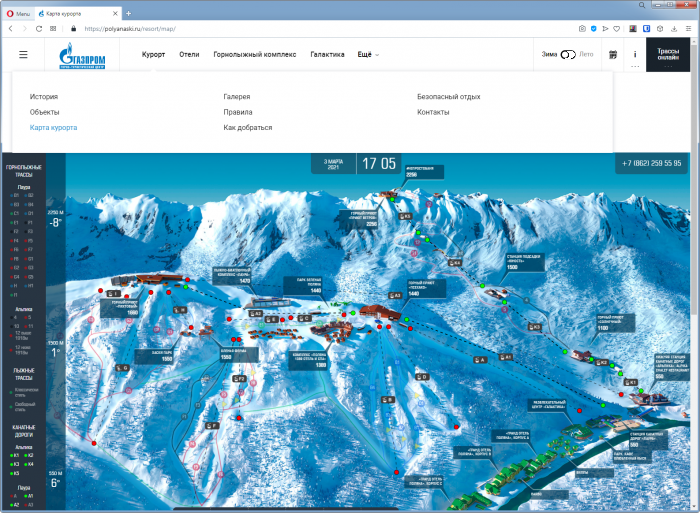
Task: Click the Opera snapshot camera icon
Action: point(582,29)
